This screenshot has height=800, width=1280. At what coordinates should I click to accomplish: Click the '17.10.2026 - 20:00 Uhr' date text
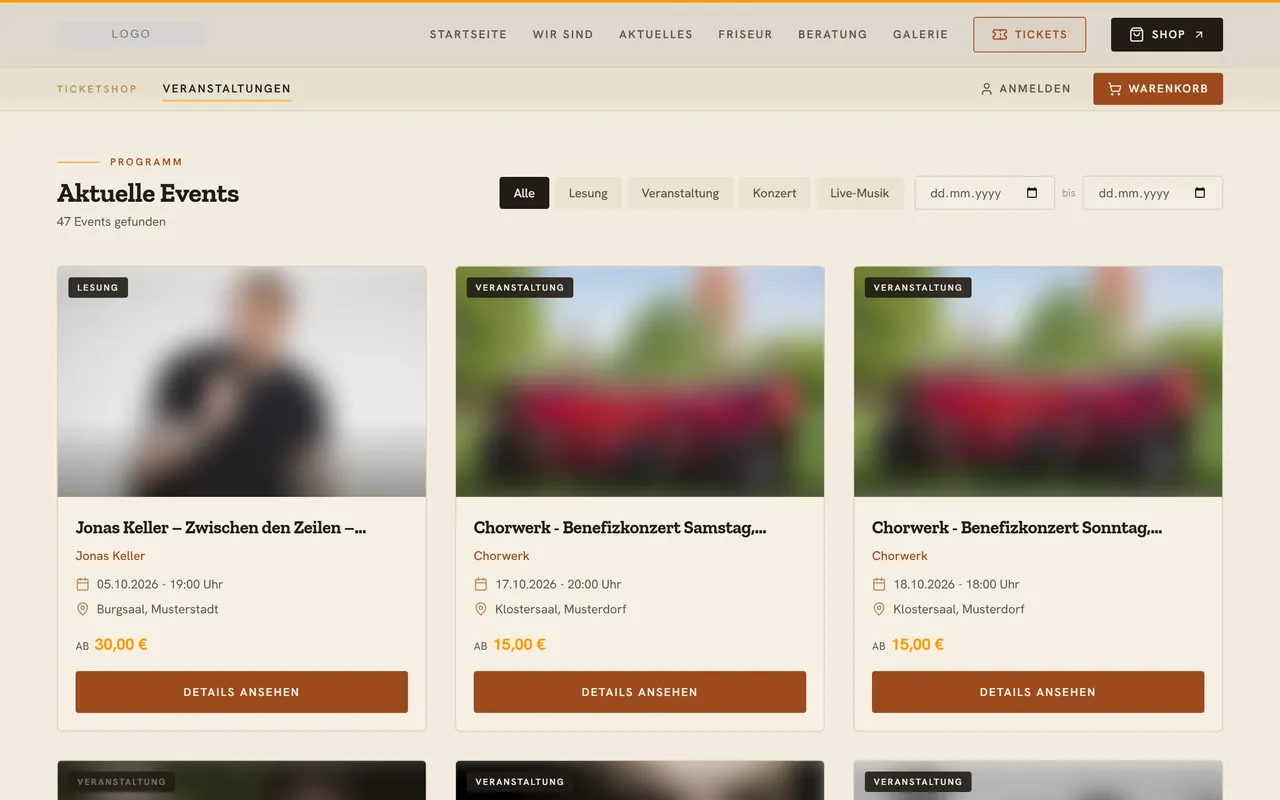pos(558,584)
